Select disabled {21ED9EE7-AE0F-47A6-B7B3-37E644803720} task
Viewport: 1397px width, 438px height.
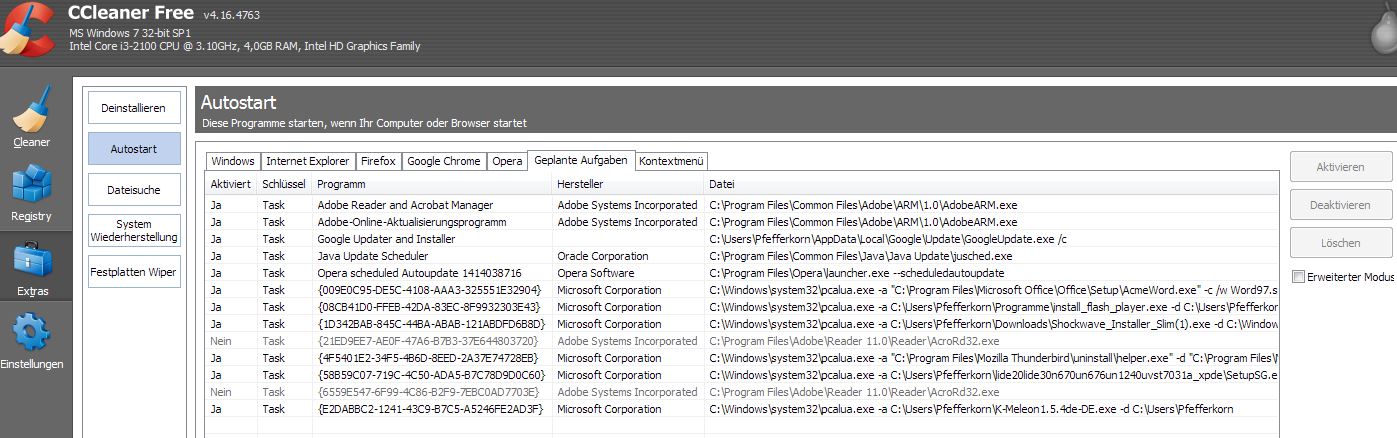point(742,341)
